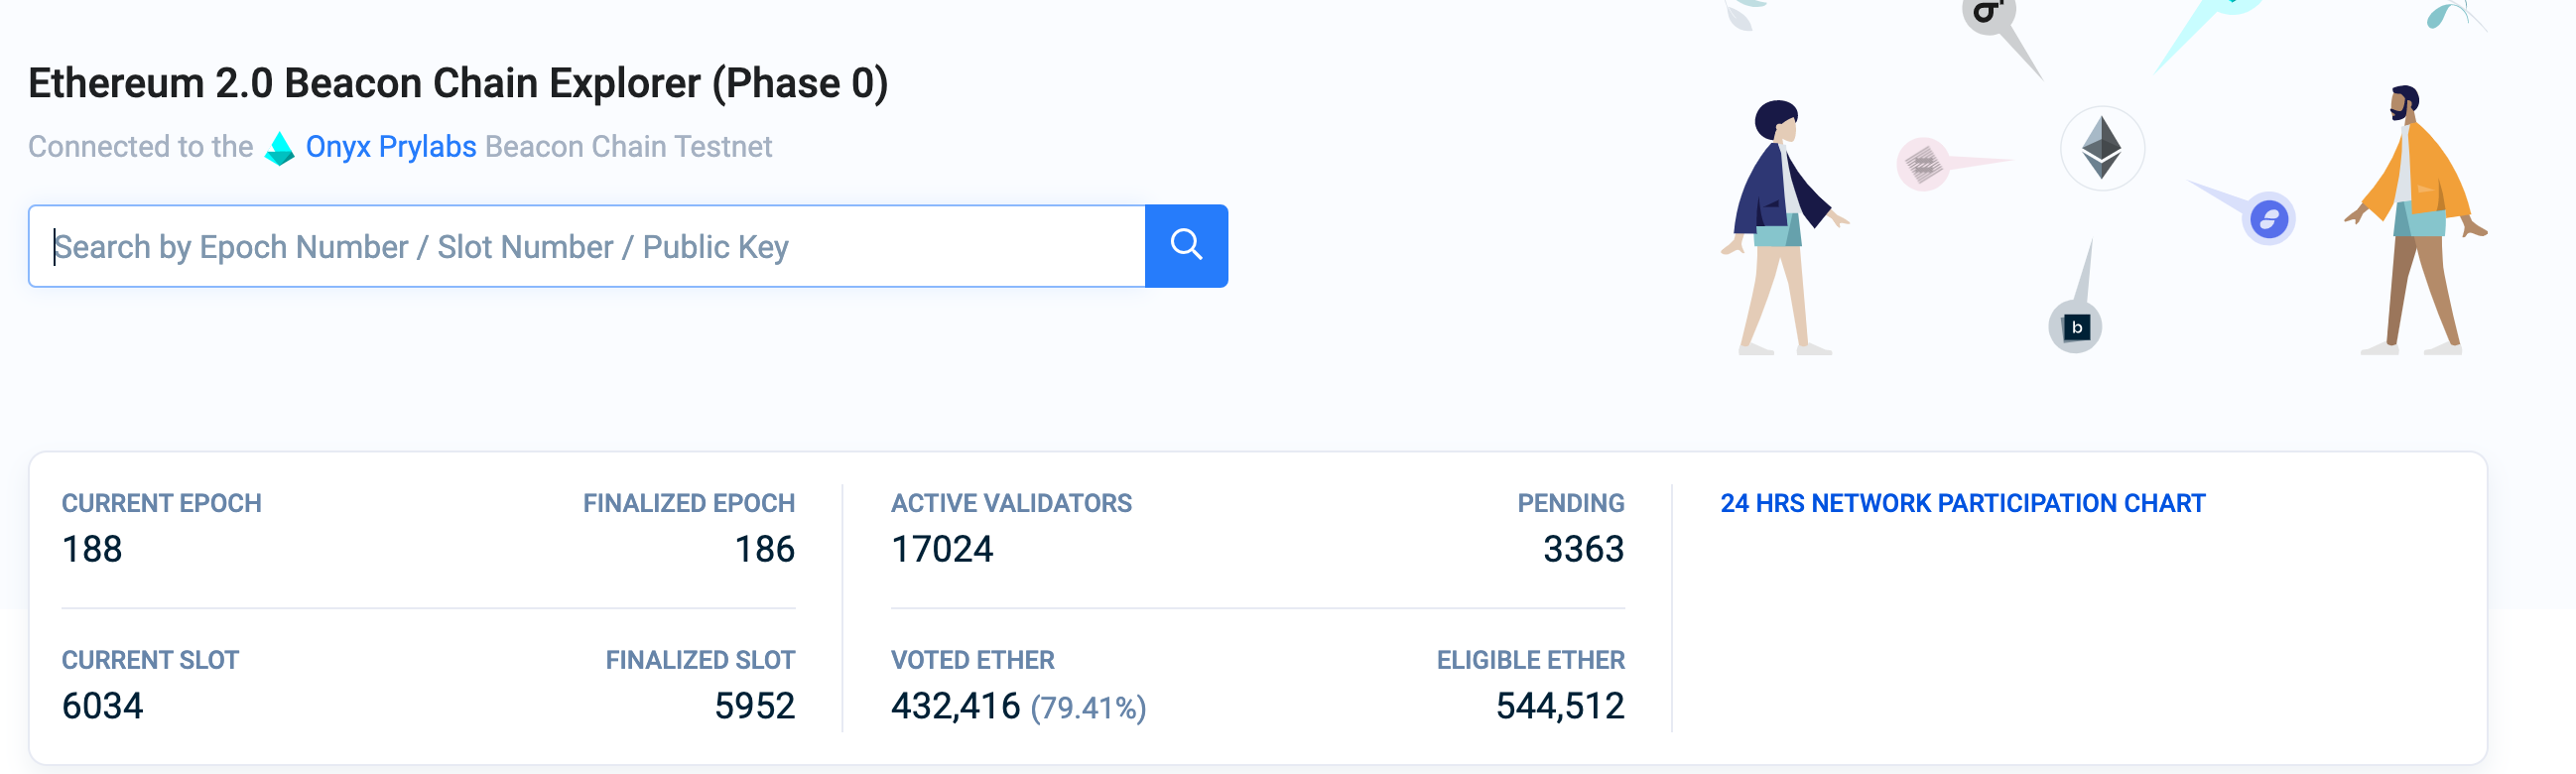Click the purple striped circle icon
This screenshot has height=774, width=2576.
click(2268, 218)
